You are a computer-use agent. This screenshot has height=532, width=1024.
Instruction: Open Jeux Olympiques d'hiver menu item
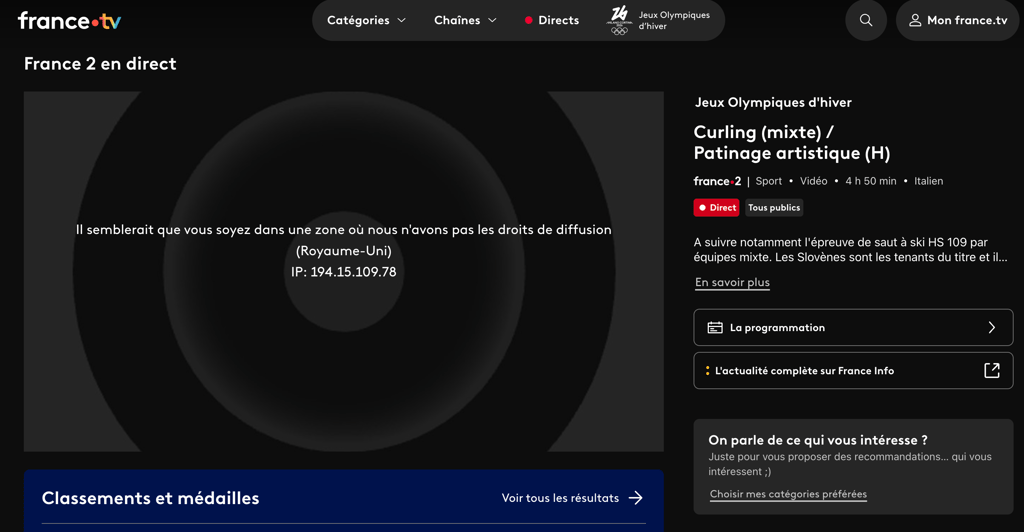point(660,20)
